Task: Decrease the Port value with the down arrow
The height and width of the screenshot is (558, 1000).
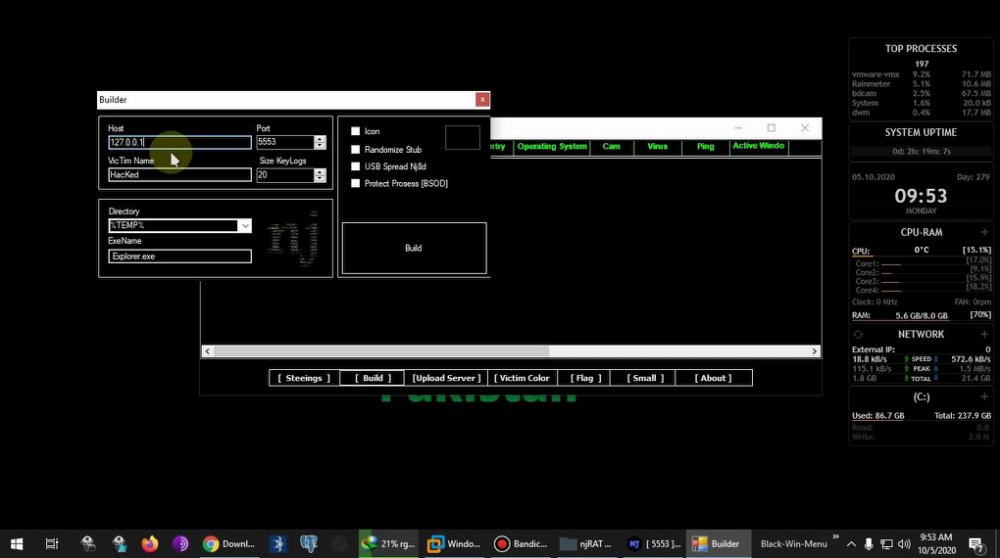Action: coord(320,146)
